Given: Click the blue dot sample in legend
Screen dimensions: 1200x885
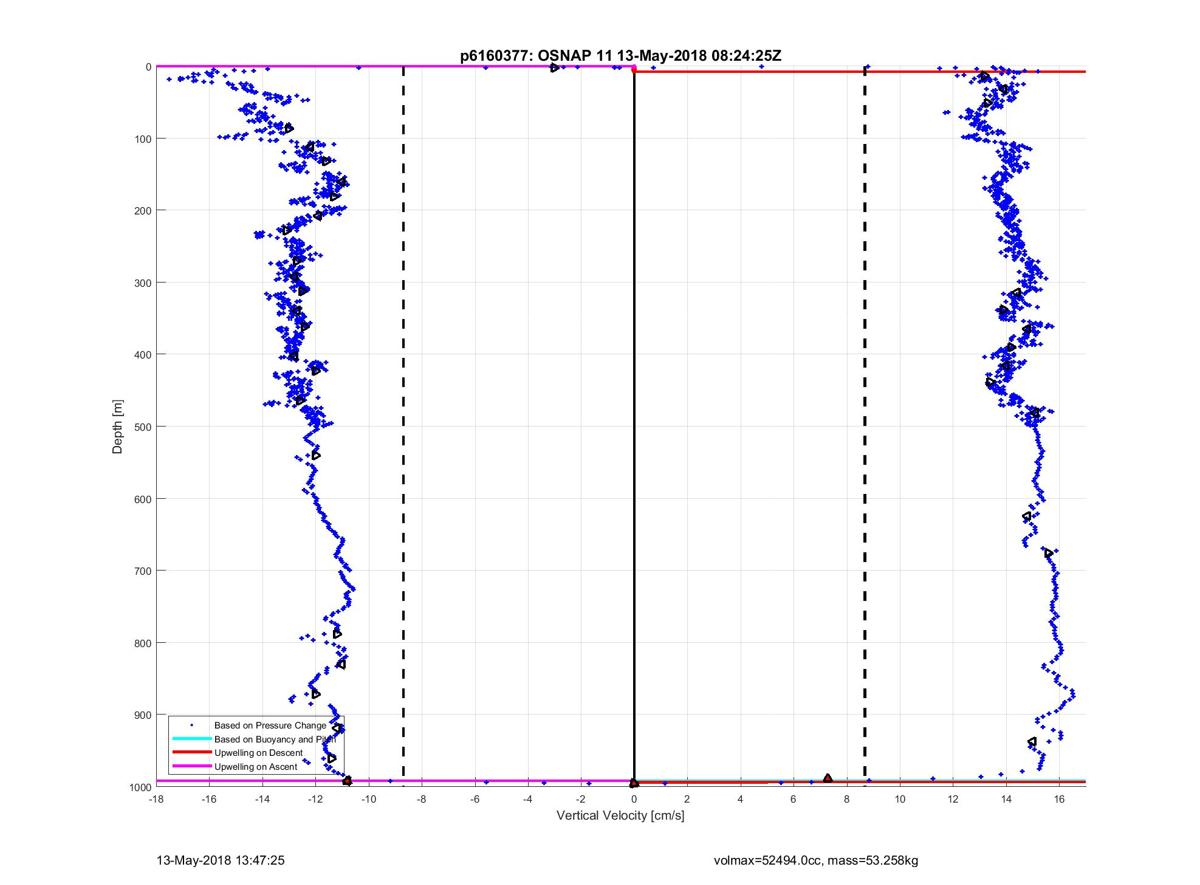Looking at the screenshot, I should (x=190, y=725).
